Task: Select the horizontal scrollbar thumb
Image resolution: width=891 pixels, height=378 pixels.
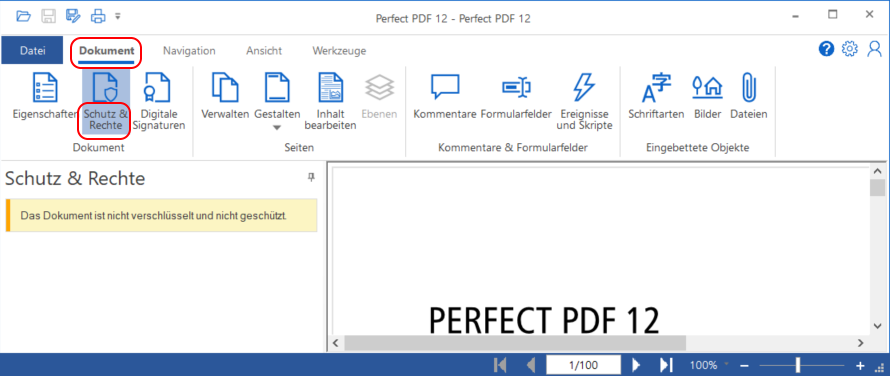Action: (515, 343)
